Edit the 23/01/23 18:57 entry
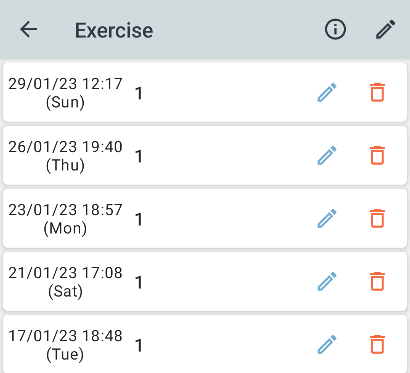Viewport: 410px width, 373px height. click(327, 218)
